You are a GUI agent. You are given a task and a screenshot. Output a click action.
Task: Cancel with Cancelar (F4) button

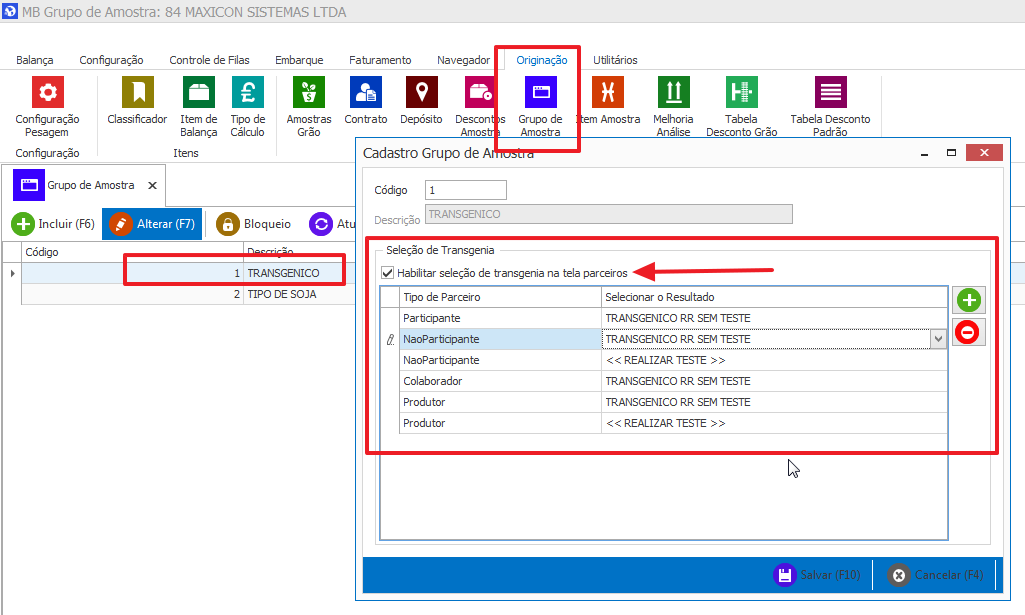click(935, 575)
